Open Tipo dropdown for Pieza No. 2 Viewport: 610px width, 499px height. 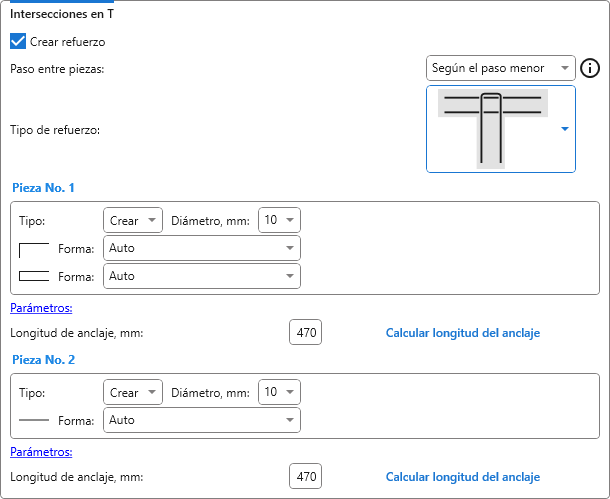[x=133, y=393]
